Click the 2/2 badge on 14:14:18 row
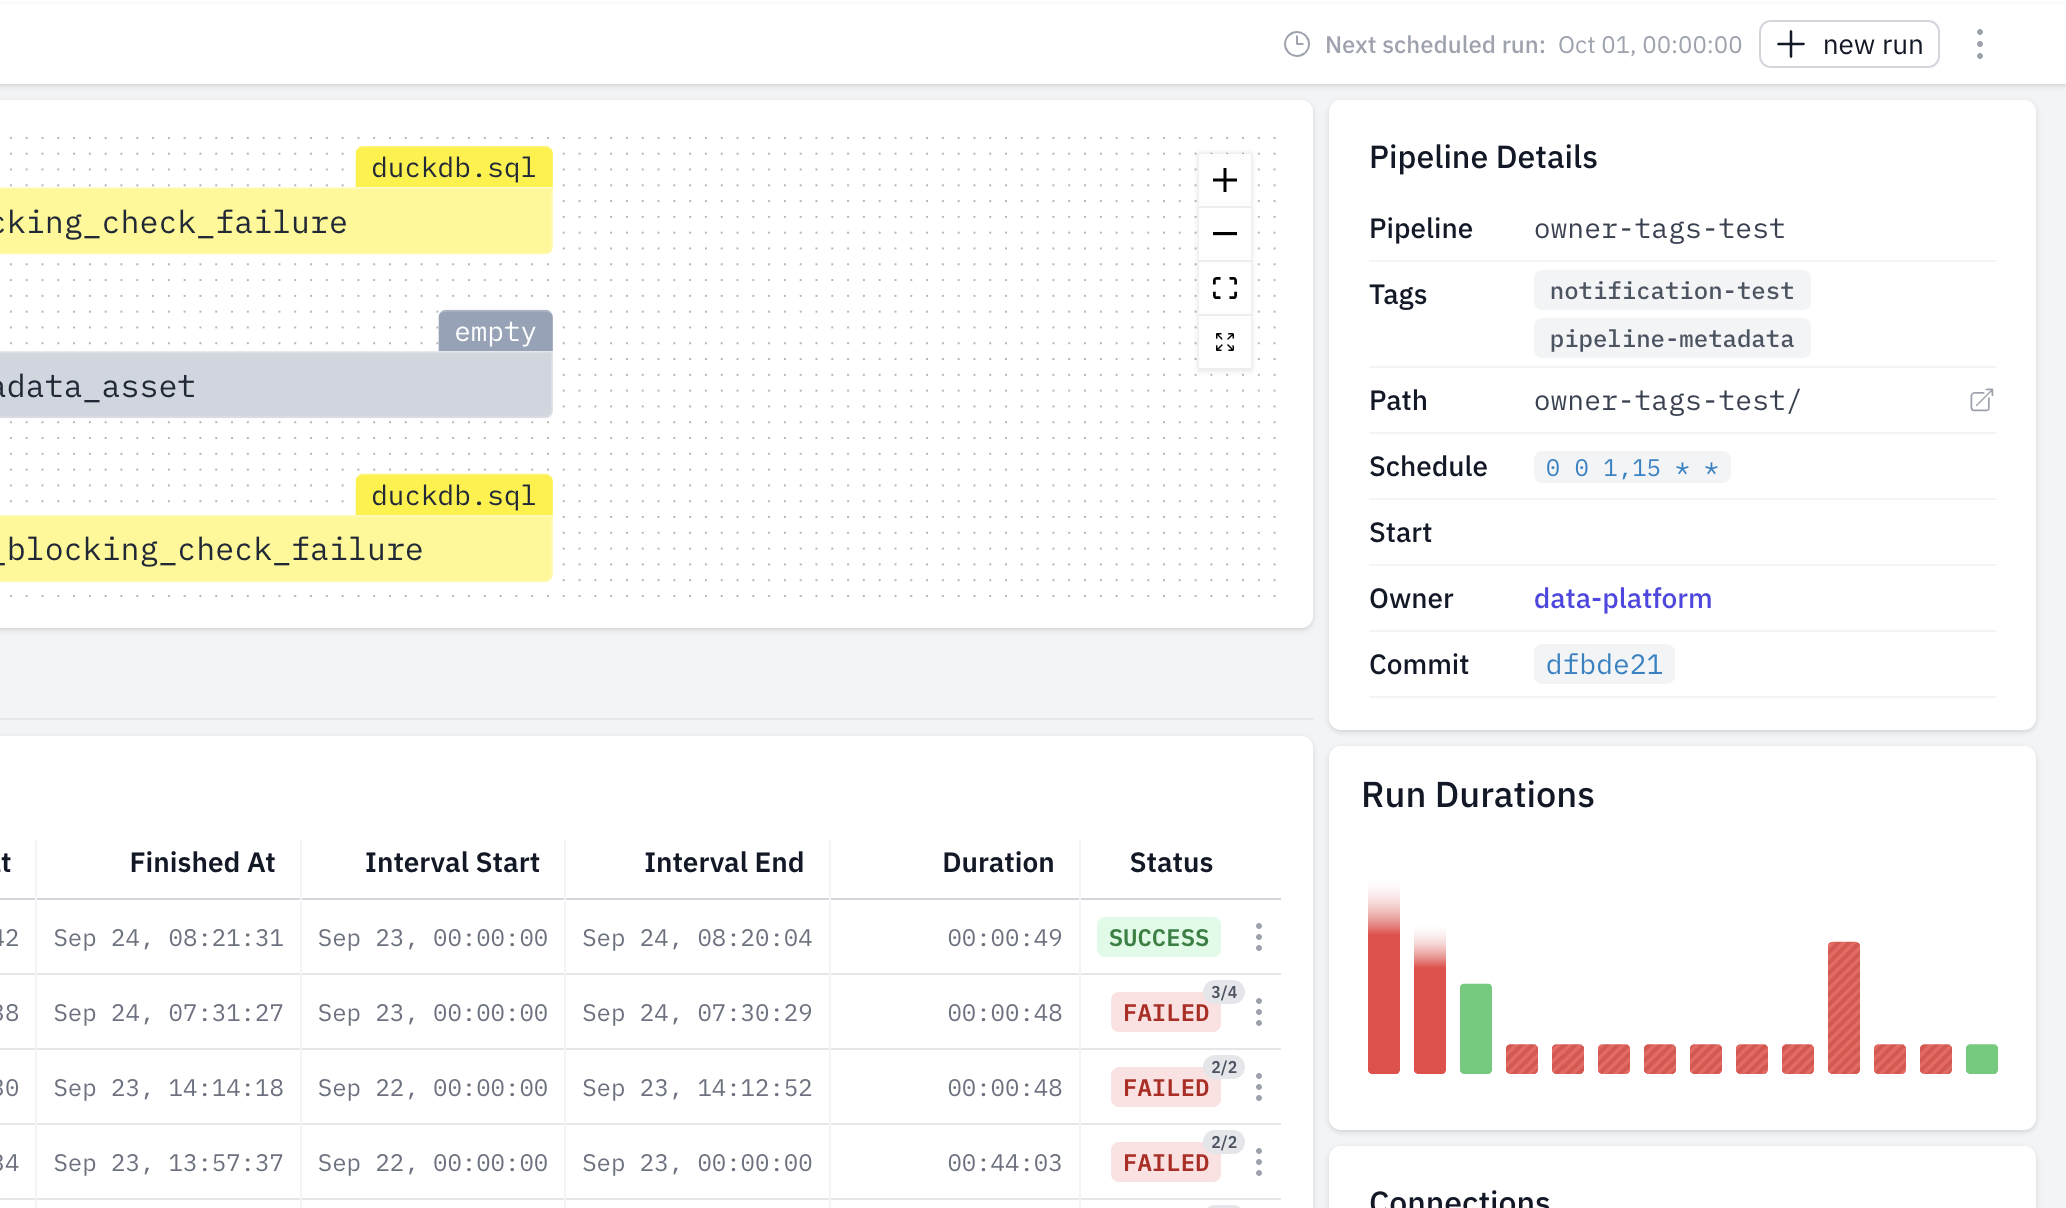 click(x=1224, y=1067)
